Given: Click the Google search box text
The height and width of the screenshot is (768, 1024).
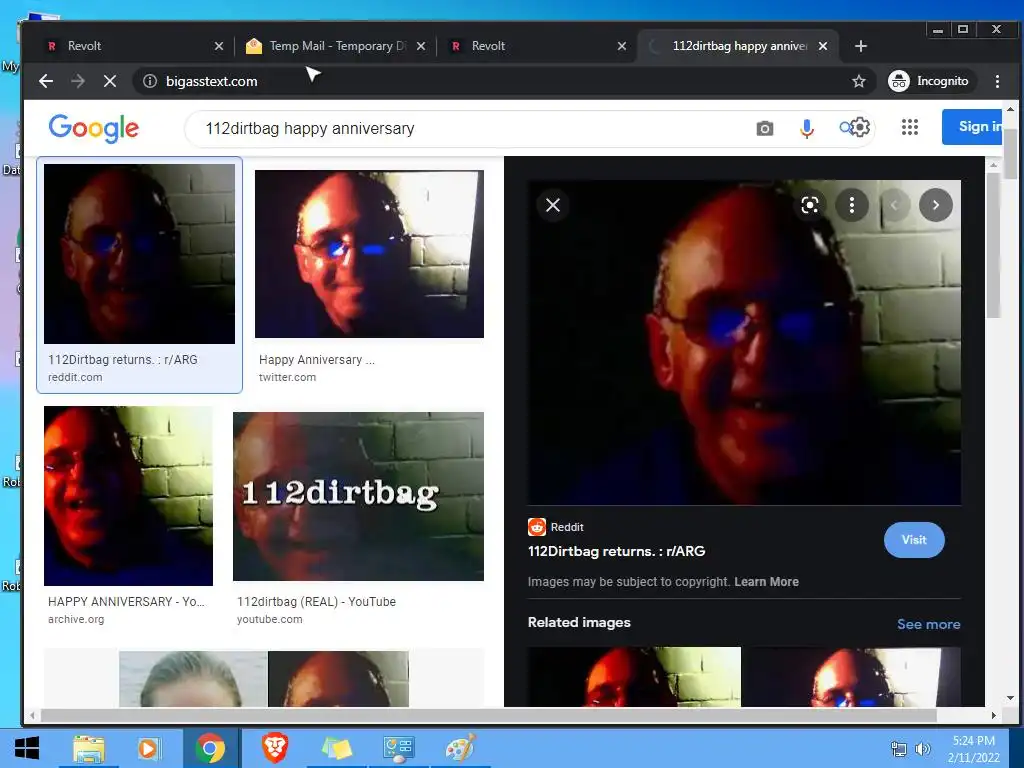Looking at the screenshot, I should coord(310,129).
